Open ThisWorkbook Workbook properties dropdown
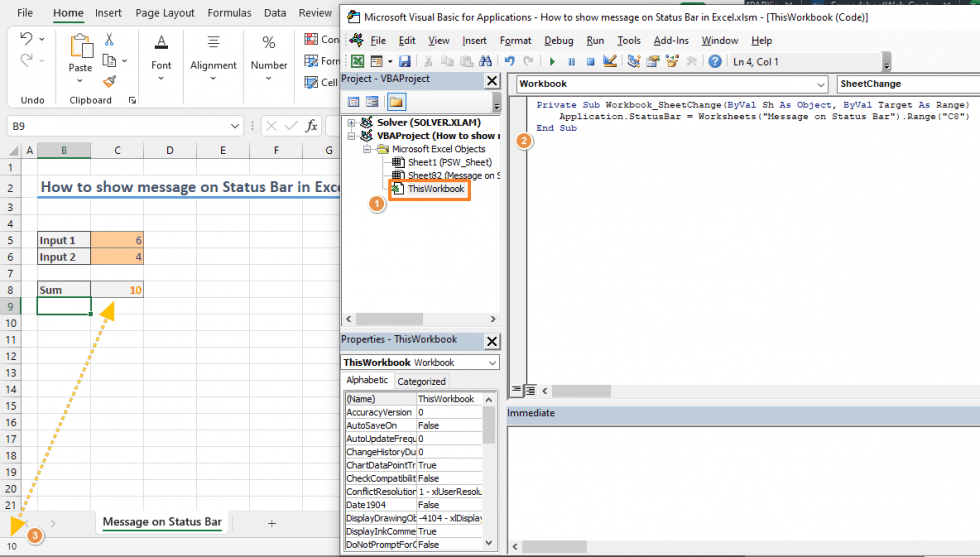 pyautogui.click(x=492, y=363)
